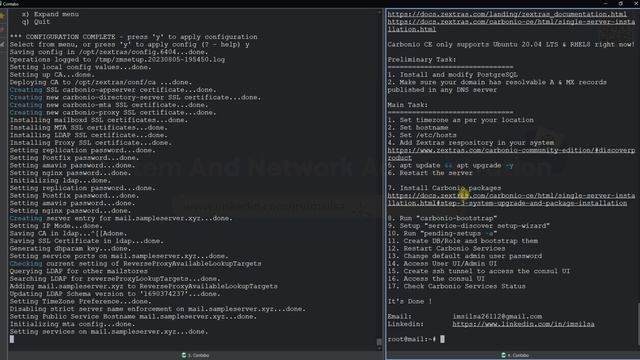Screen dimensions: 640x360
Task: Open the zextras_documentation.html link
Action: coord(507,14)
